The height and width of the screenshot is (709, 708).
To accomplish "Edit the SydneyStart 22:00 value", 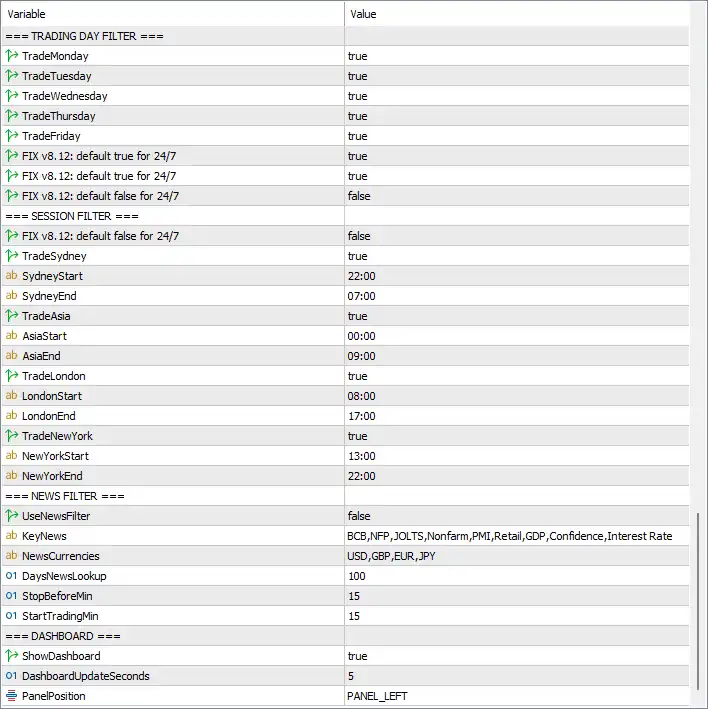I will click(x=517, y=276).
